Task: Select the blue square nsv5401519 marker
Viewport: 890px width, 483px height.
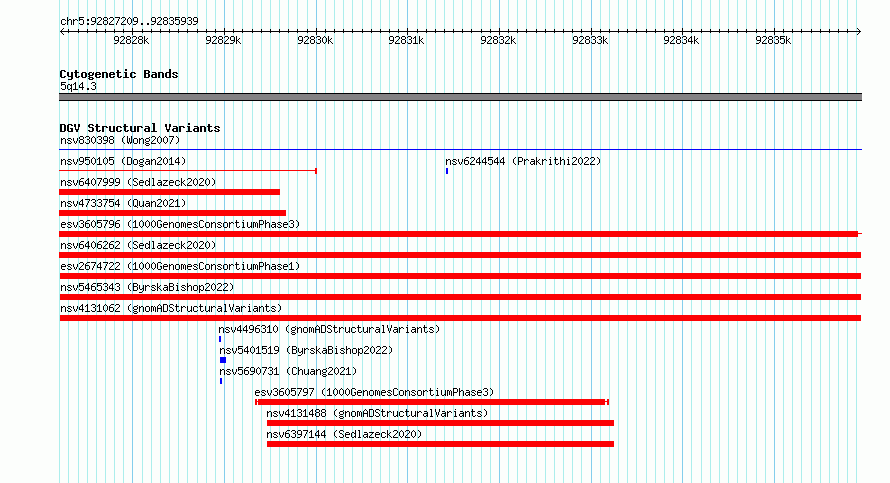Action: (223, 360)
